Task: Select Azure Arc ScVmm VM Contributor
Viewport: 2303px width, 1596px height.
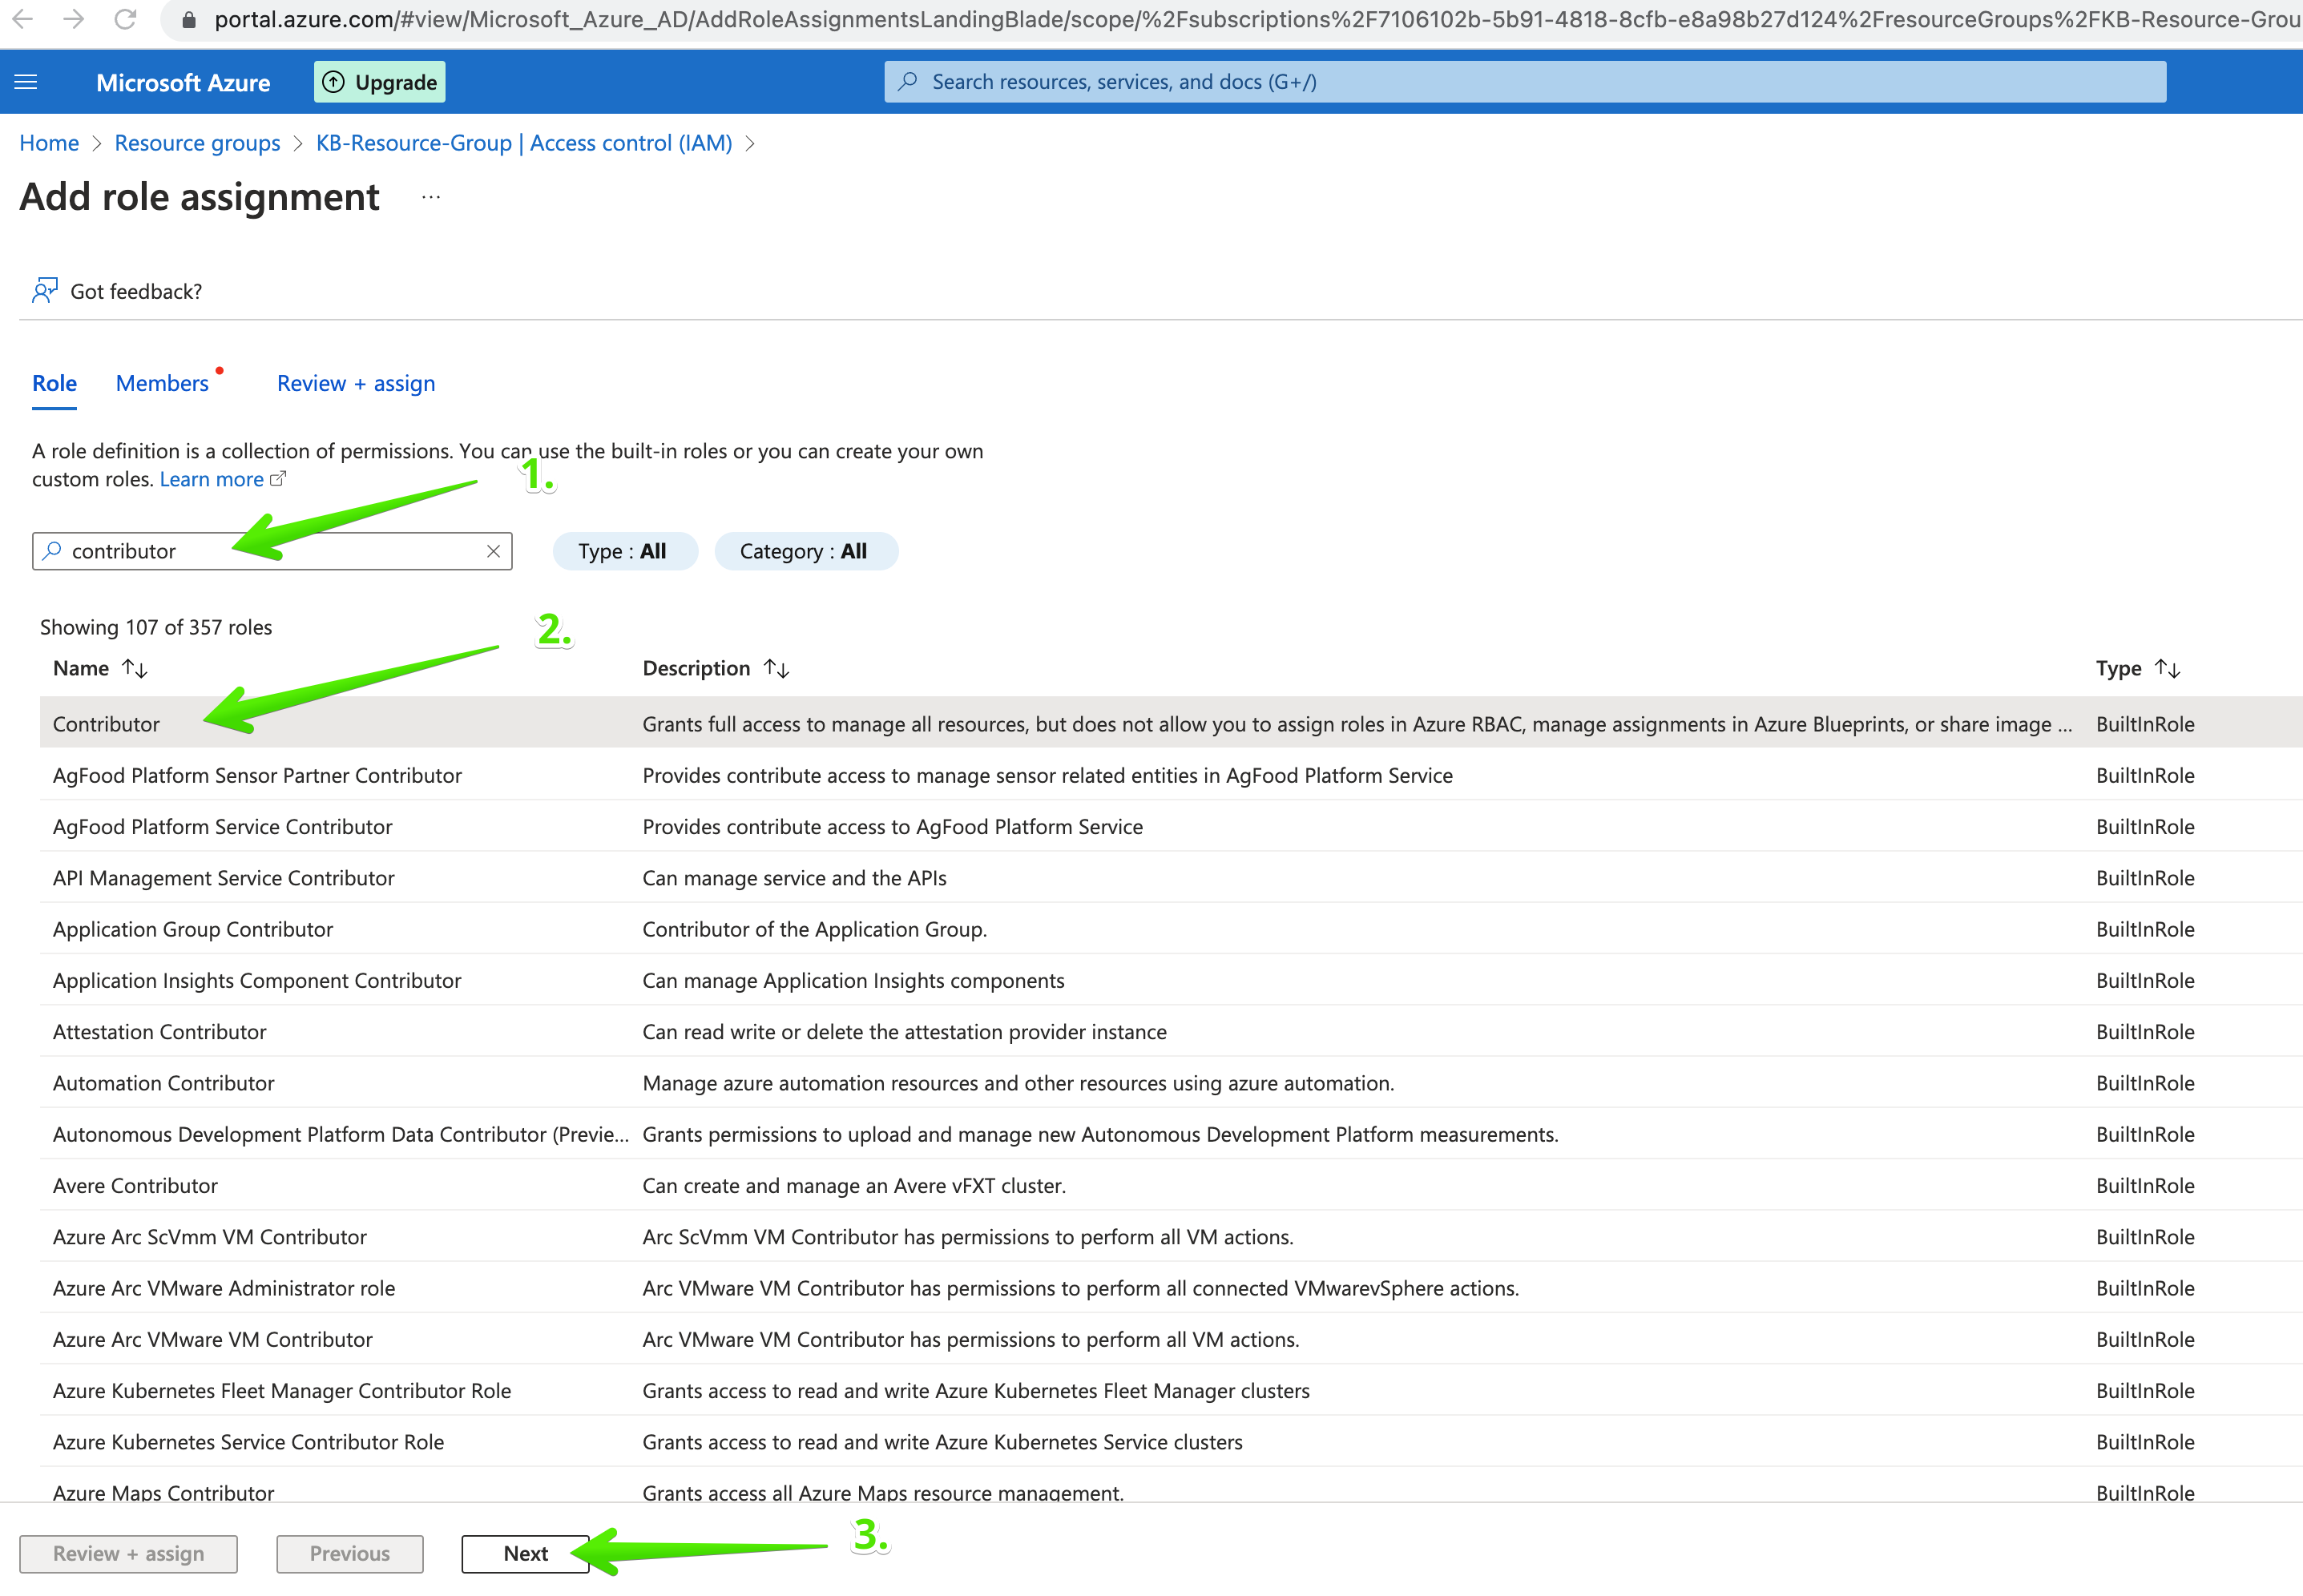Action: pos(1171,1237)
